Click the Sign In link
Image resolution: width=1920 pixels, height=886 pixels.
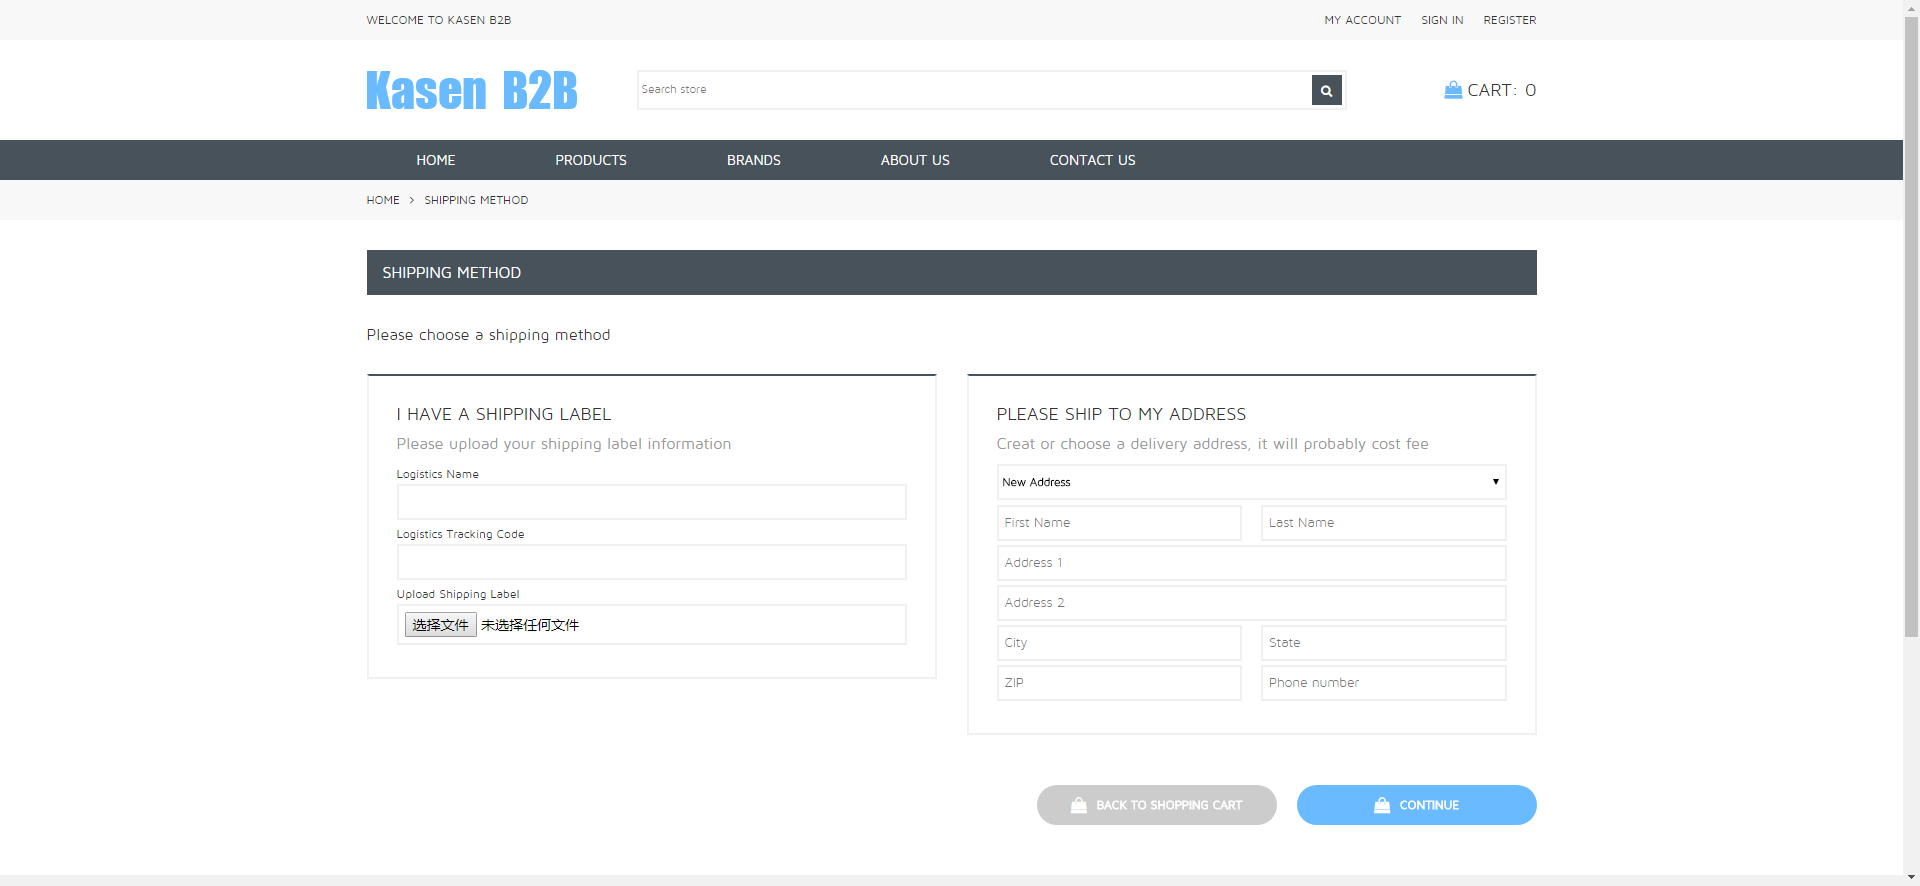pos(1442,20)
